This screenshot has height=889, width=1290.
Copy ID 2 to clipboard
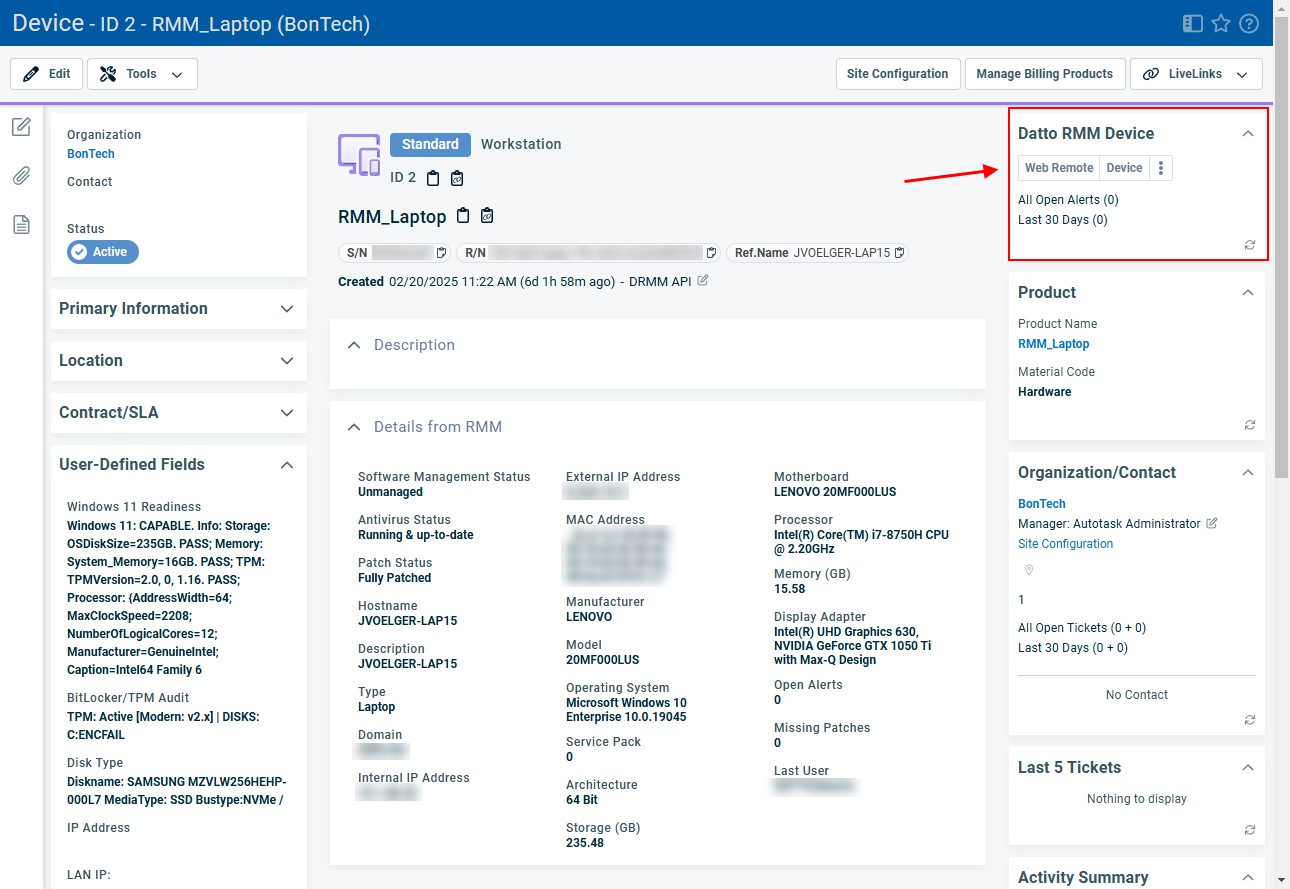coord(433,178)
